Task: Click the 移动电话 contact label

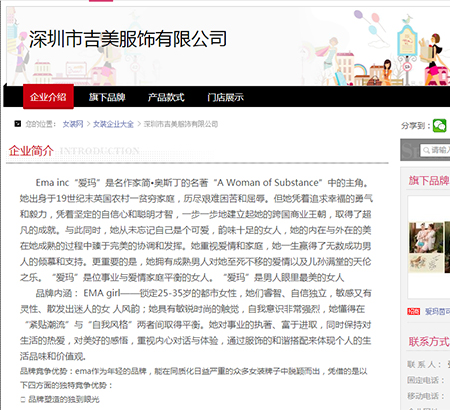Action: [426, 396]
